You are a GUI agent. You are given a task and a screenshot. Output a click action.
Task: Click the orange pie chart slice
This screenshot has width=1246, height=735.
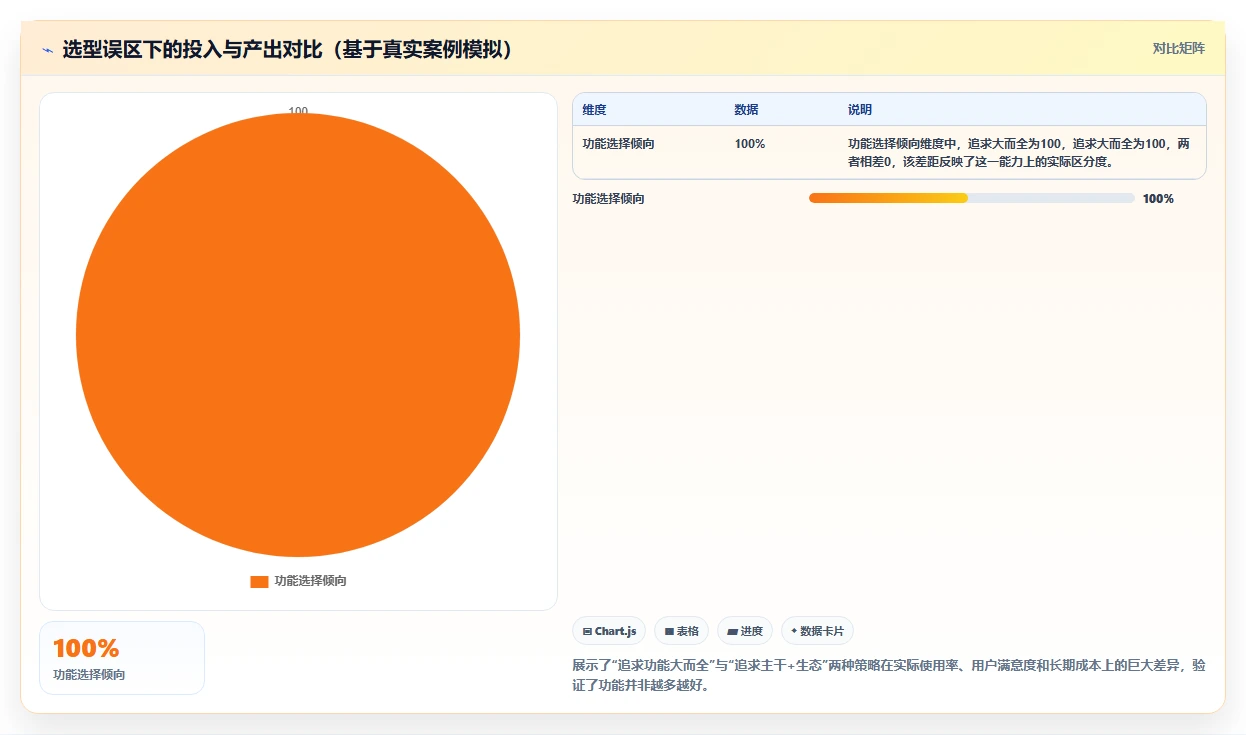pos(298,335)
